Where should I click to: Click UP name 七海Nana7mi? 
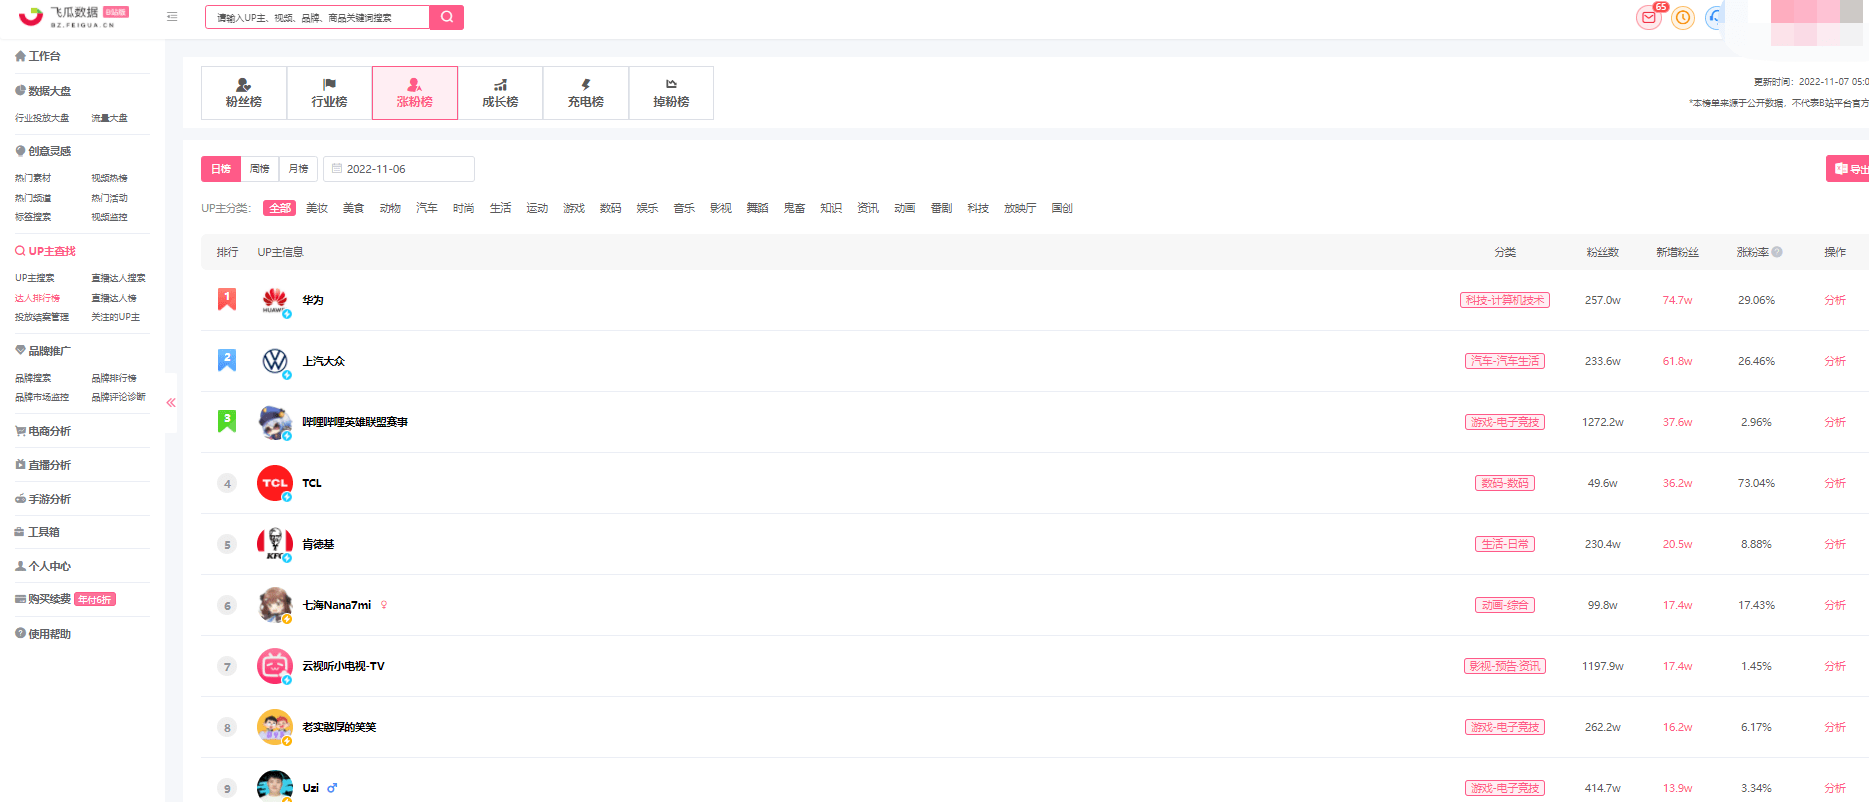337,605
